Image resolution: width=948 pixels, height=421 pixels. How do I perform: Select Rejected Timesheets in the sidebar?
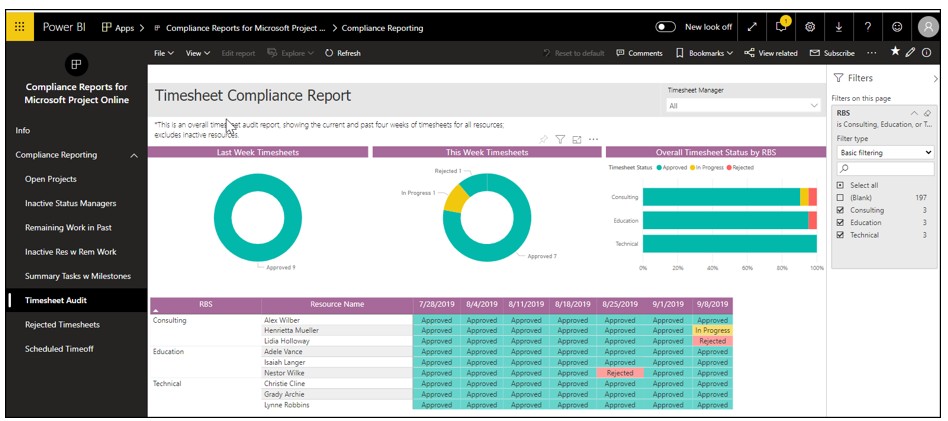pos(62,324)
